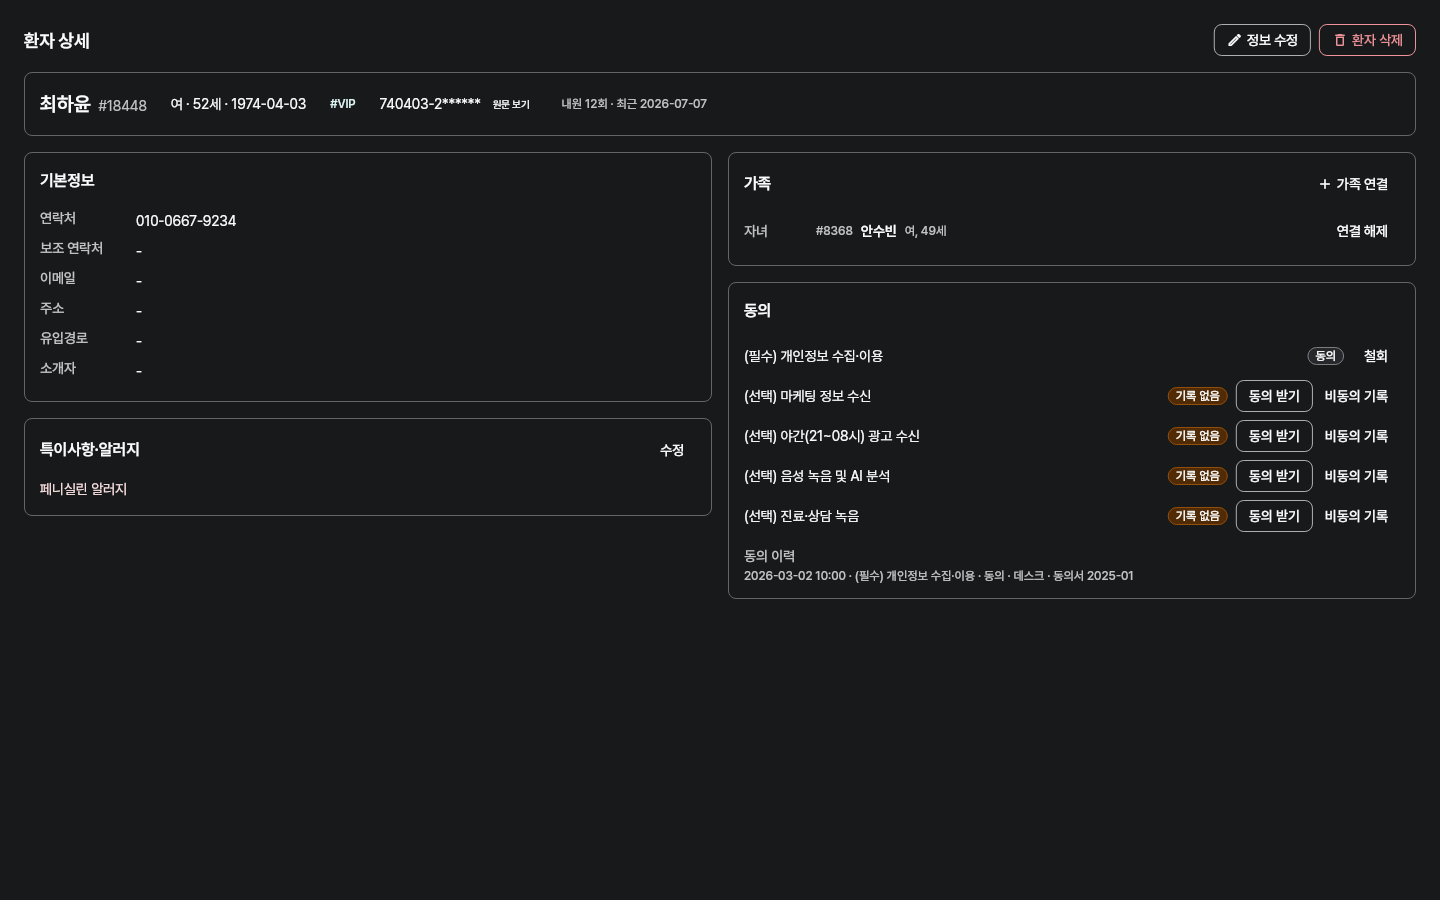Unlink family member 안수빈 with 연결 해제
This screenshot has width=1440, height=900.
[1362, 231]
